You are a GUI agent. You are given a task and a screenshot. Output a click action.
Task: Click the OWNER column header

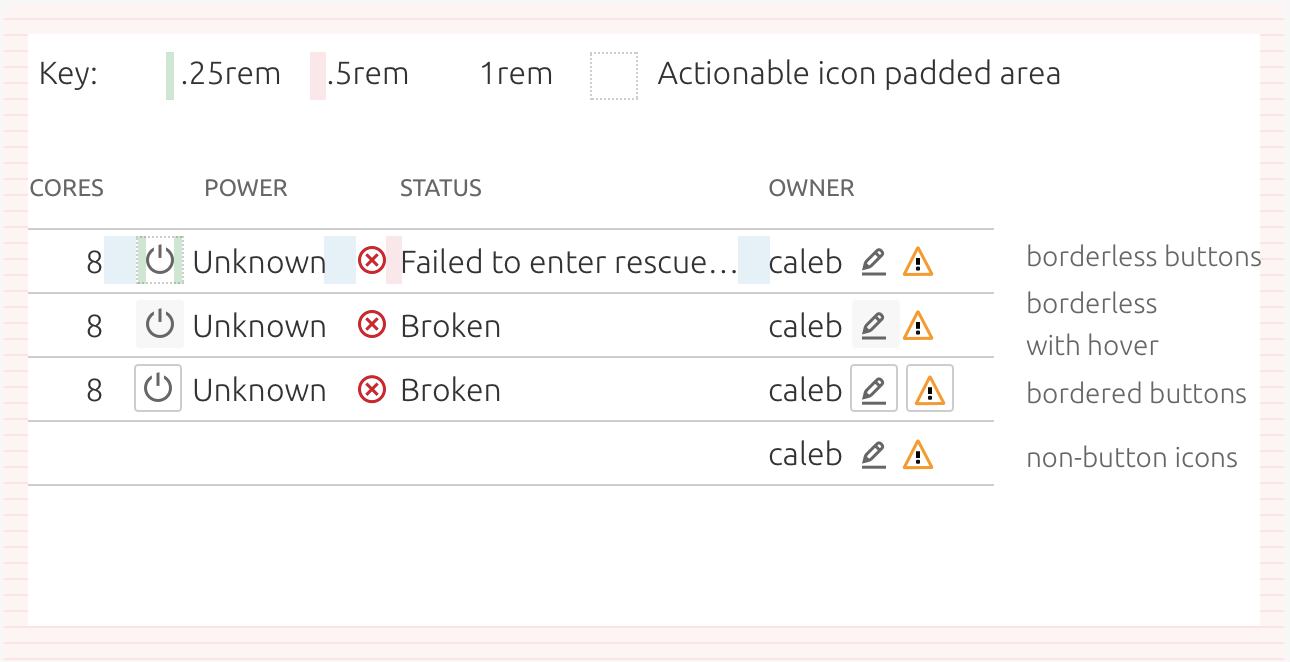click(x=811, y=188)
